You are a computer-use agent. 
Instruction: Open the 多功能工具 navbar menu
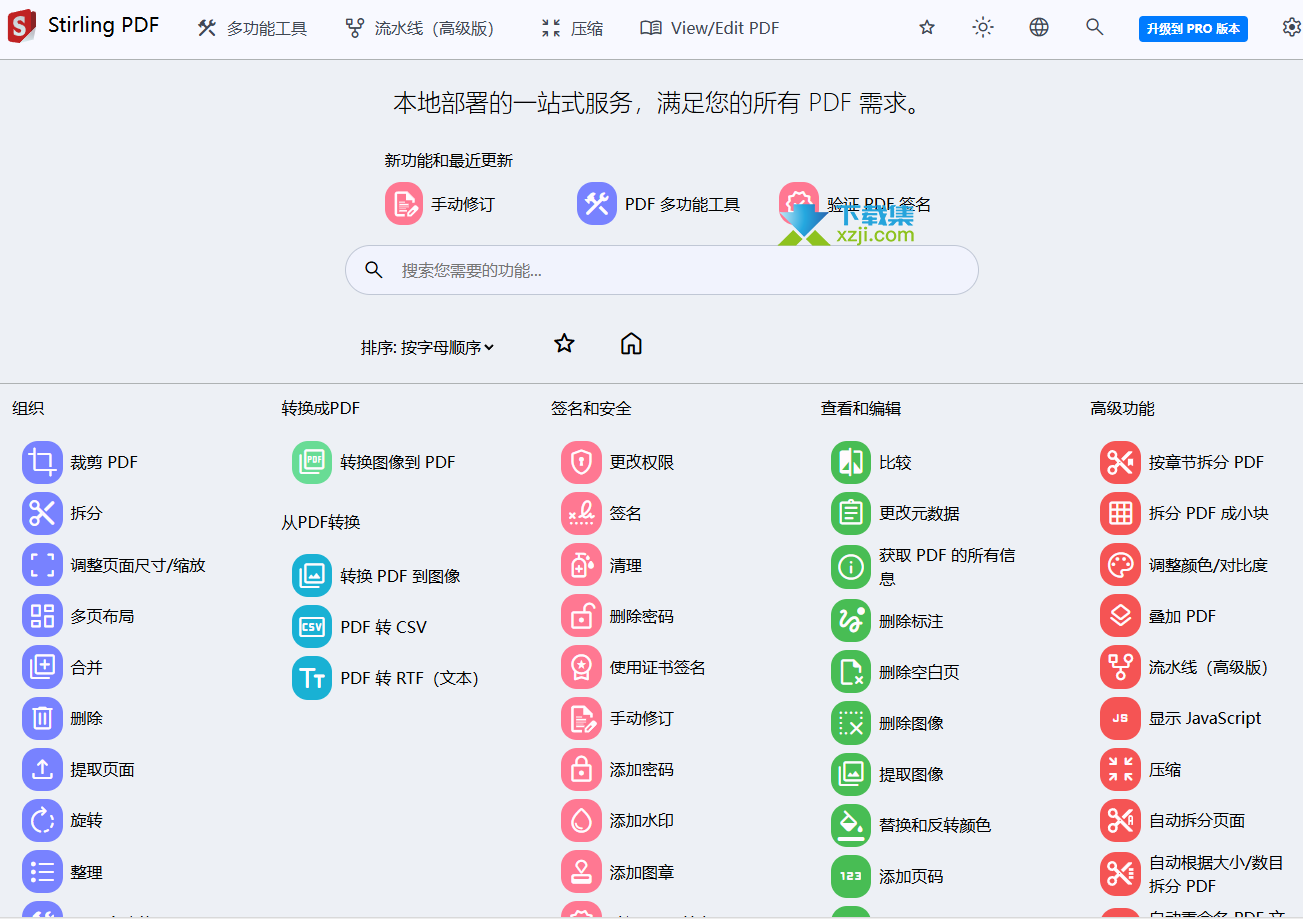point(252,28)
